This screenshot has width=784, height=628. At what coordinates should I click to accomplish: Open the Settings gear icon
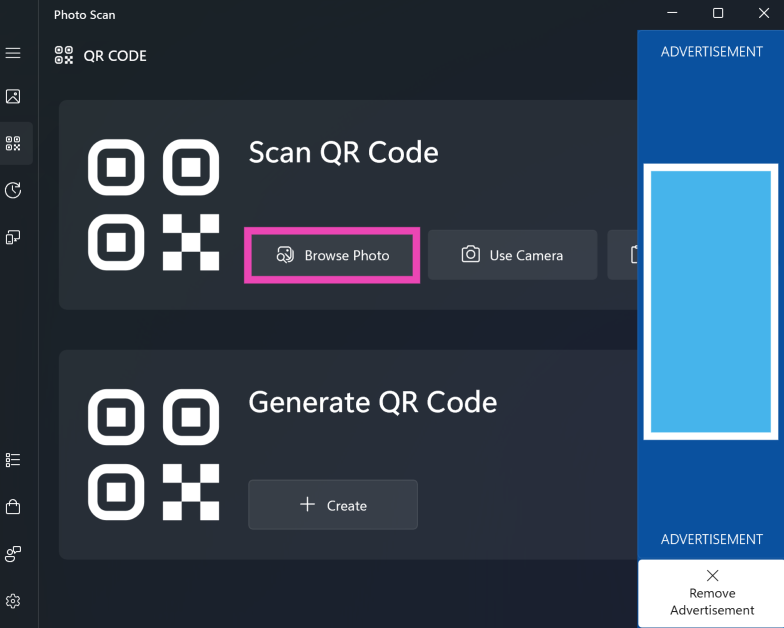point(13,601)
